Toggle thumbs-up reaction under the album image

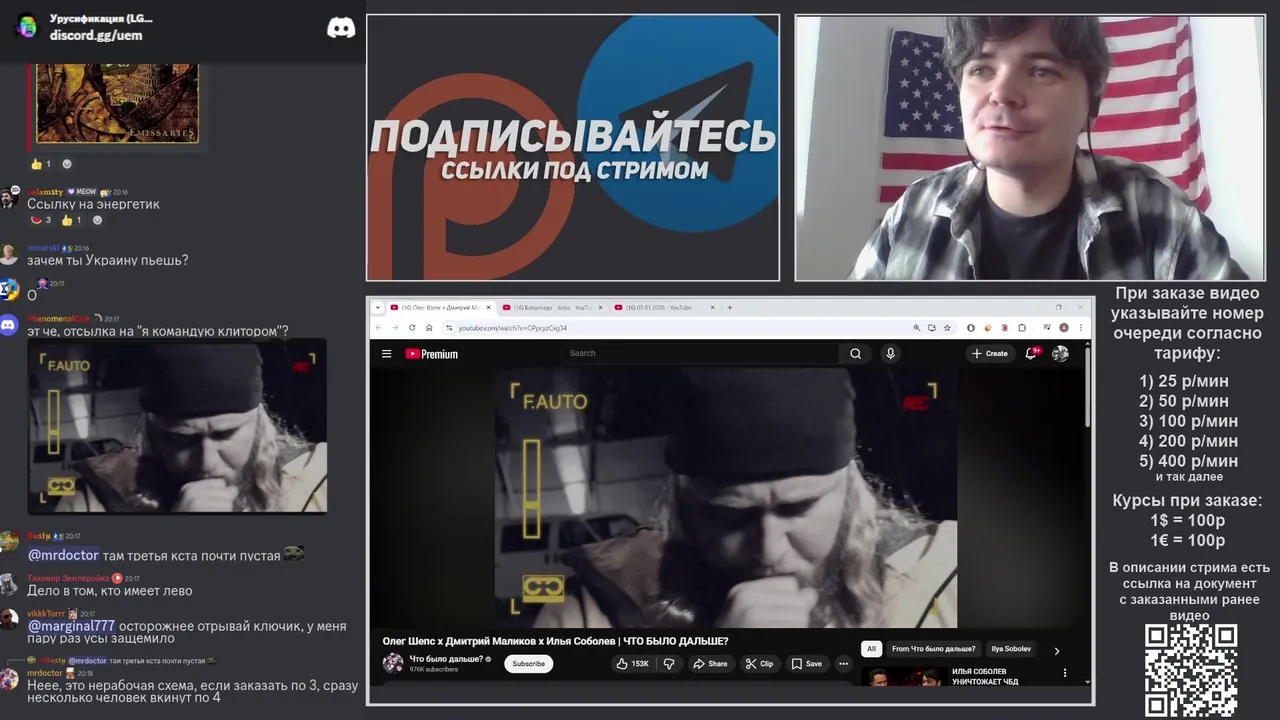[x=41, y=164]
